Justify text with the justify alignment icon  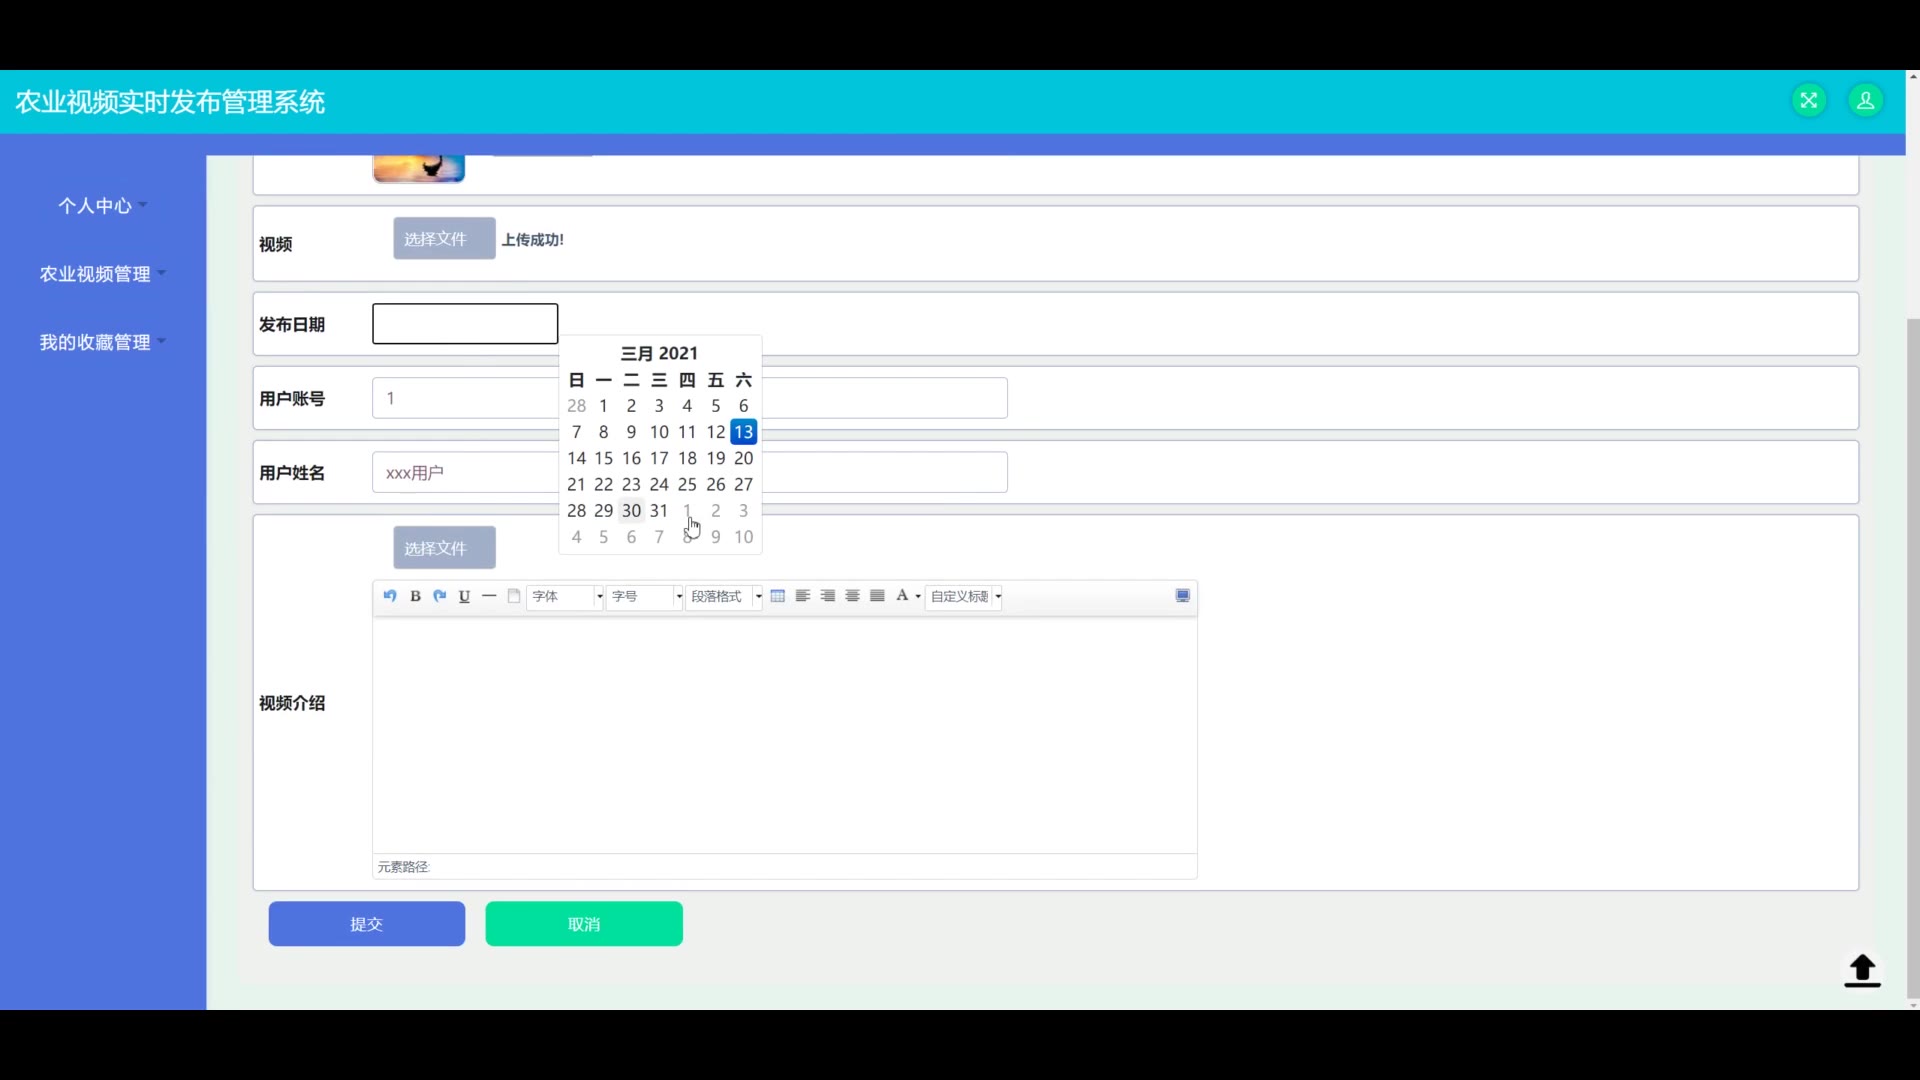click(x=877, y=596)
